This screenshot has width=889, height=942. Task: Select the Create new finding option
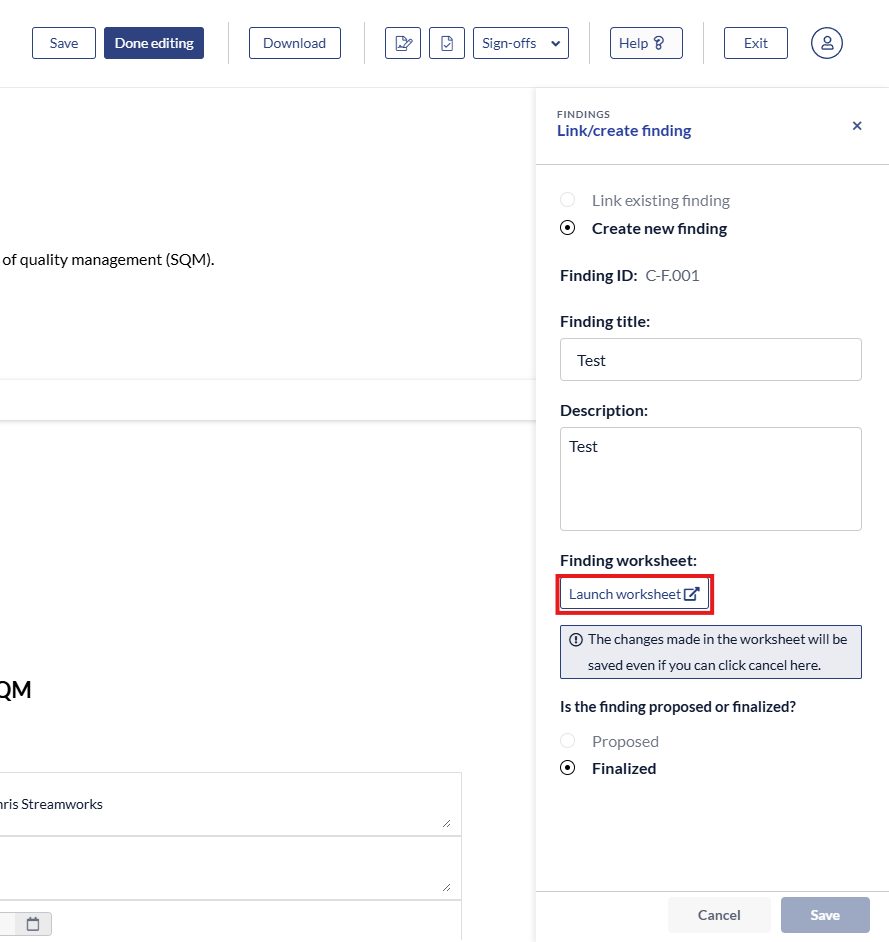pos(568,228)
